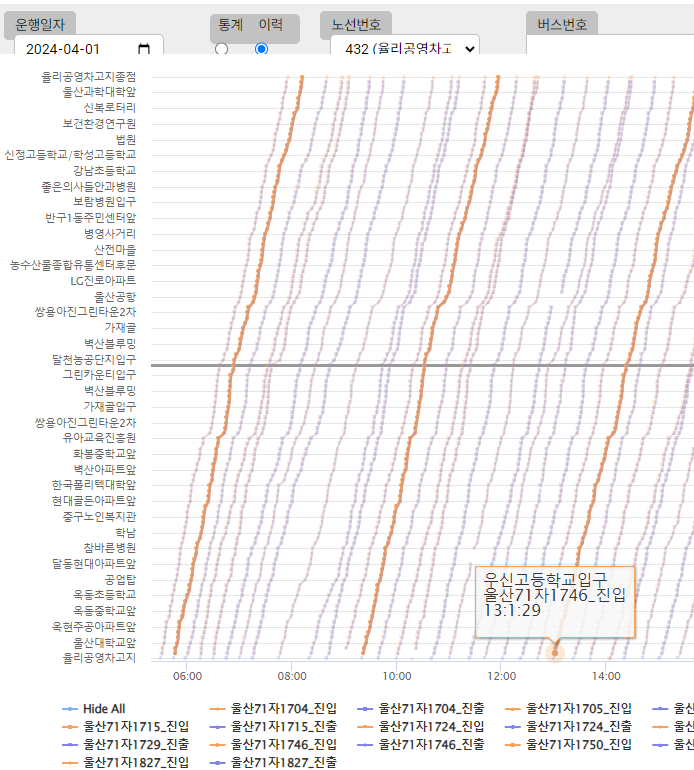Open the calendar picker for 운행일자
This screenshot has width=694, height=770.
(144, 49)
